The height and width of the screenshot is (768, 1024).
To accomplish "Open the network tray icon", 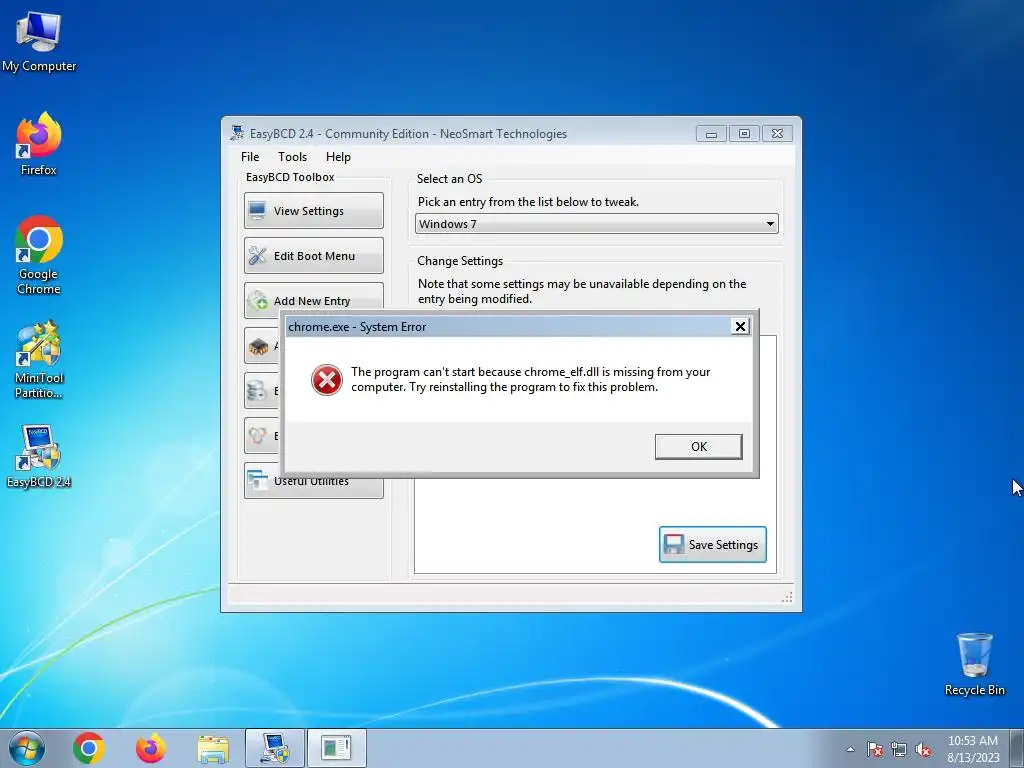I will (x=899, y=749).
